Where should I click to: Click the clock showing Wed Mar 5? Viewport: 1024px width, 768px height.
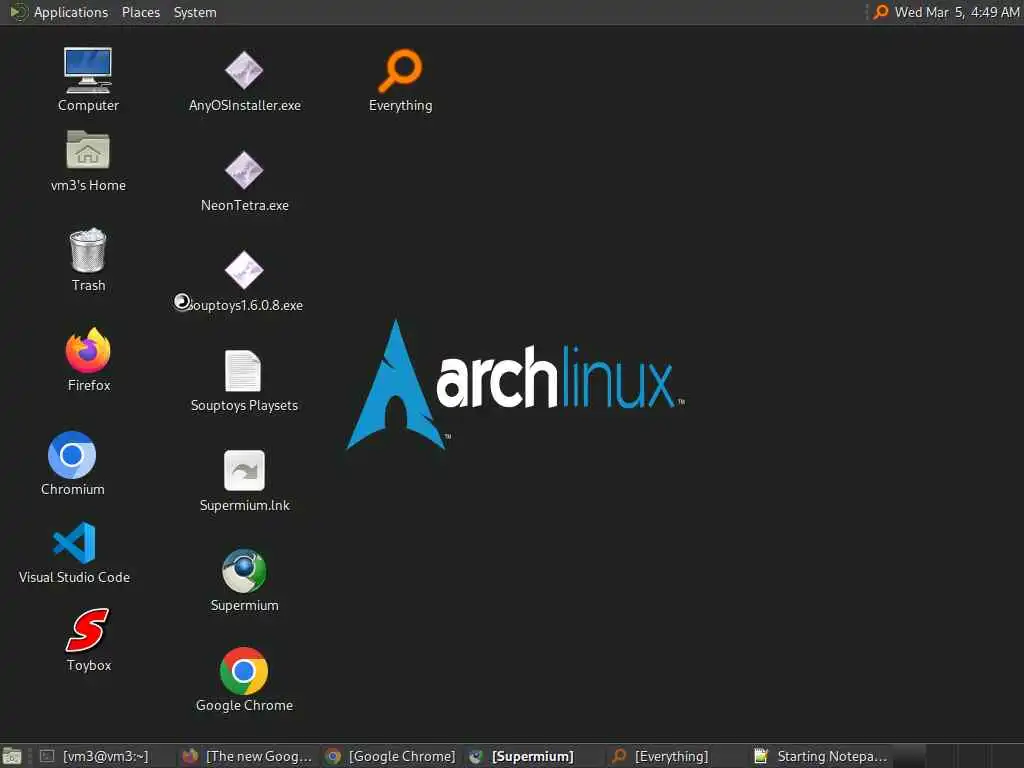tap(957, 12)
